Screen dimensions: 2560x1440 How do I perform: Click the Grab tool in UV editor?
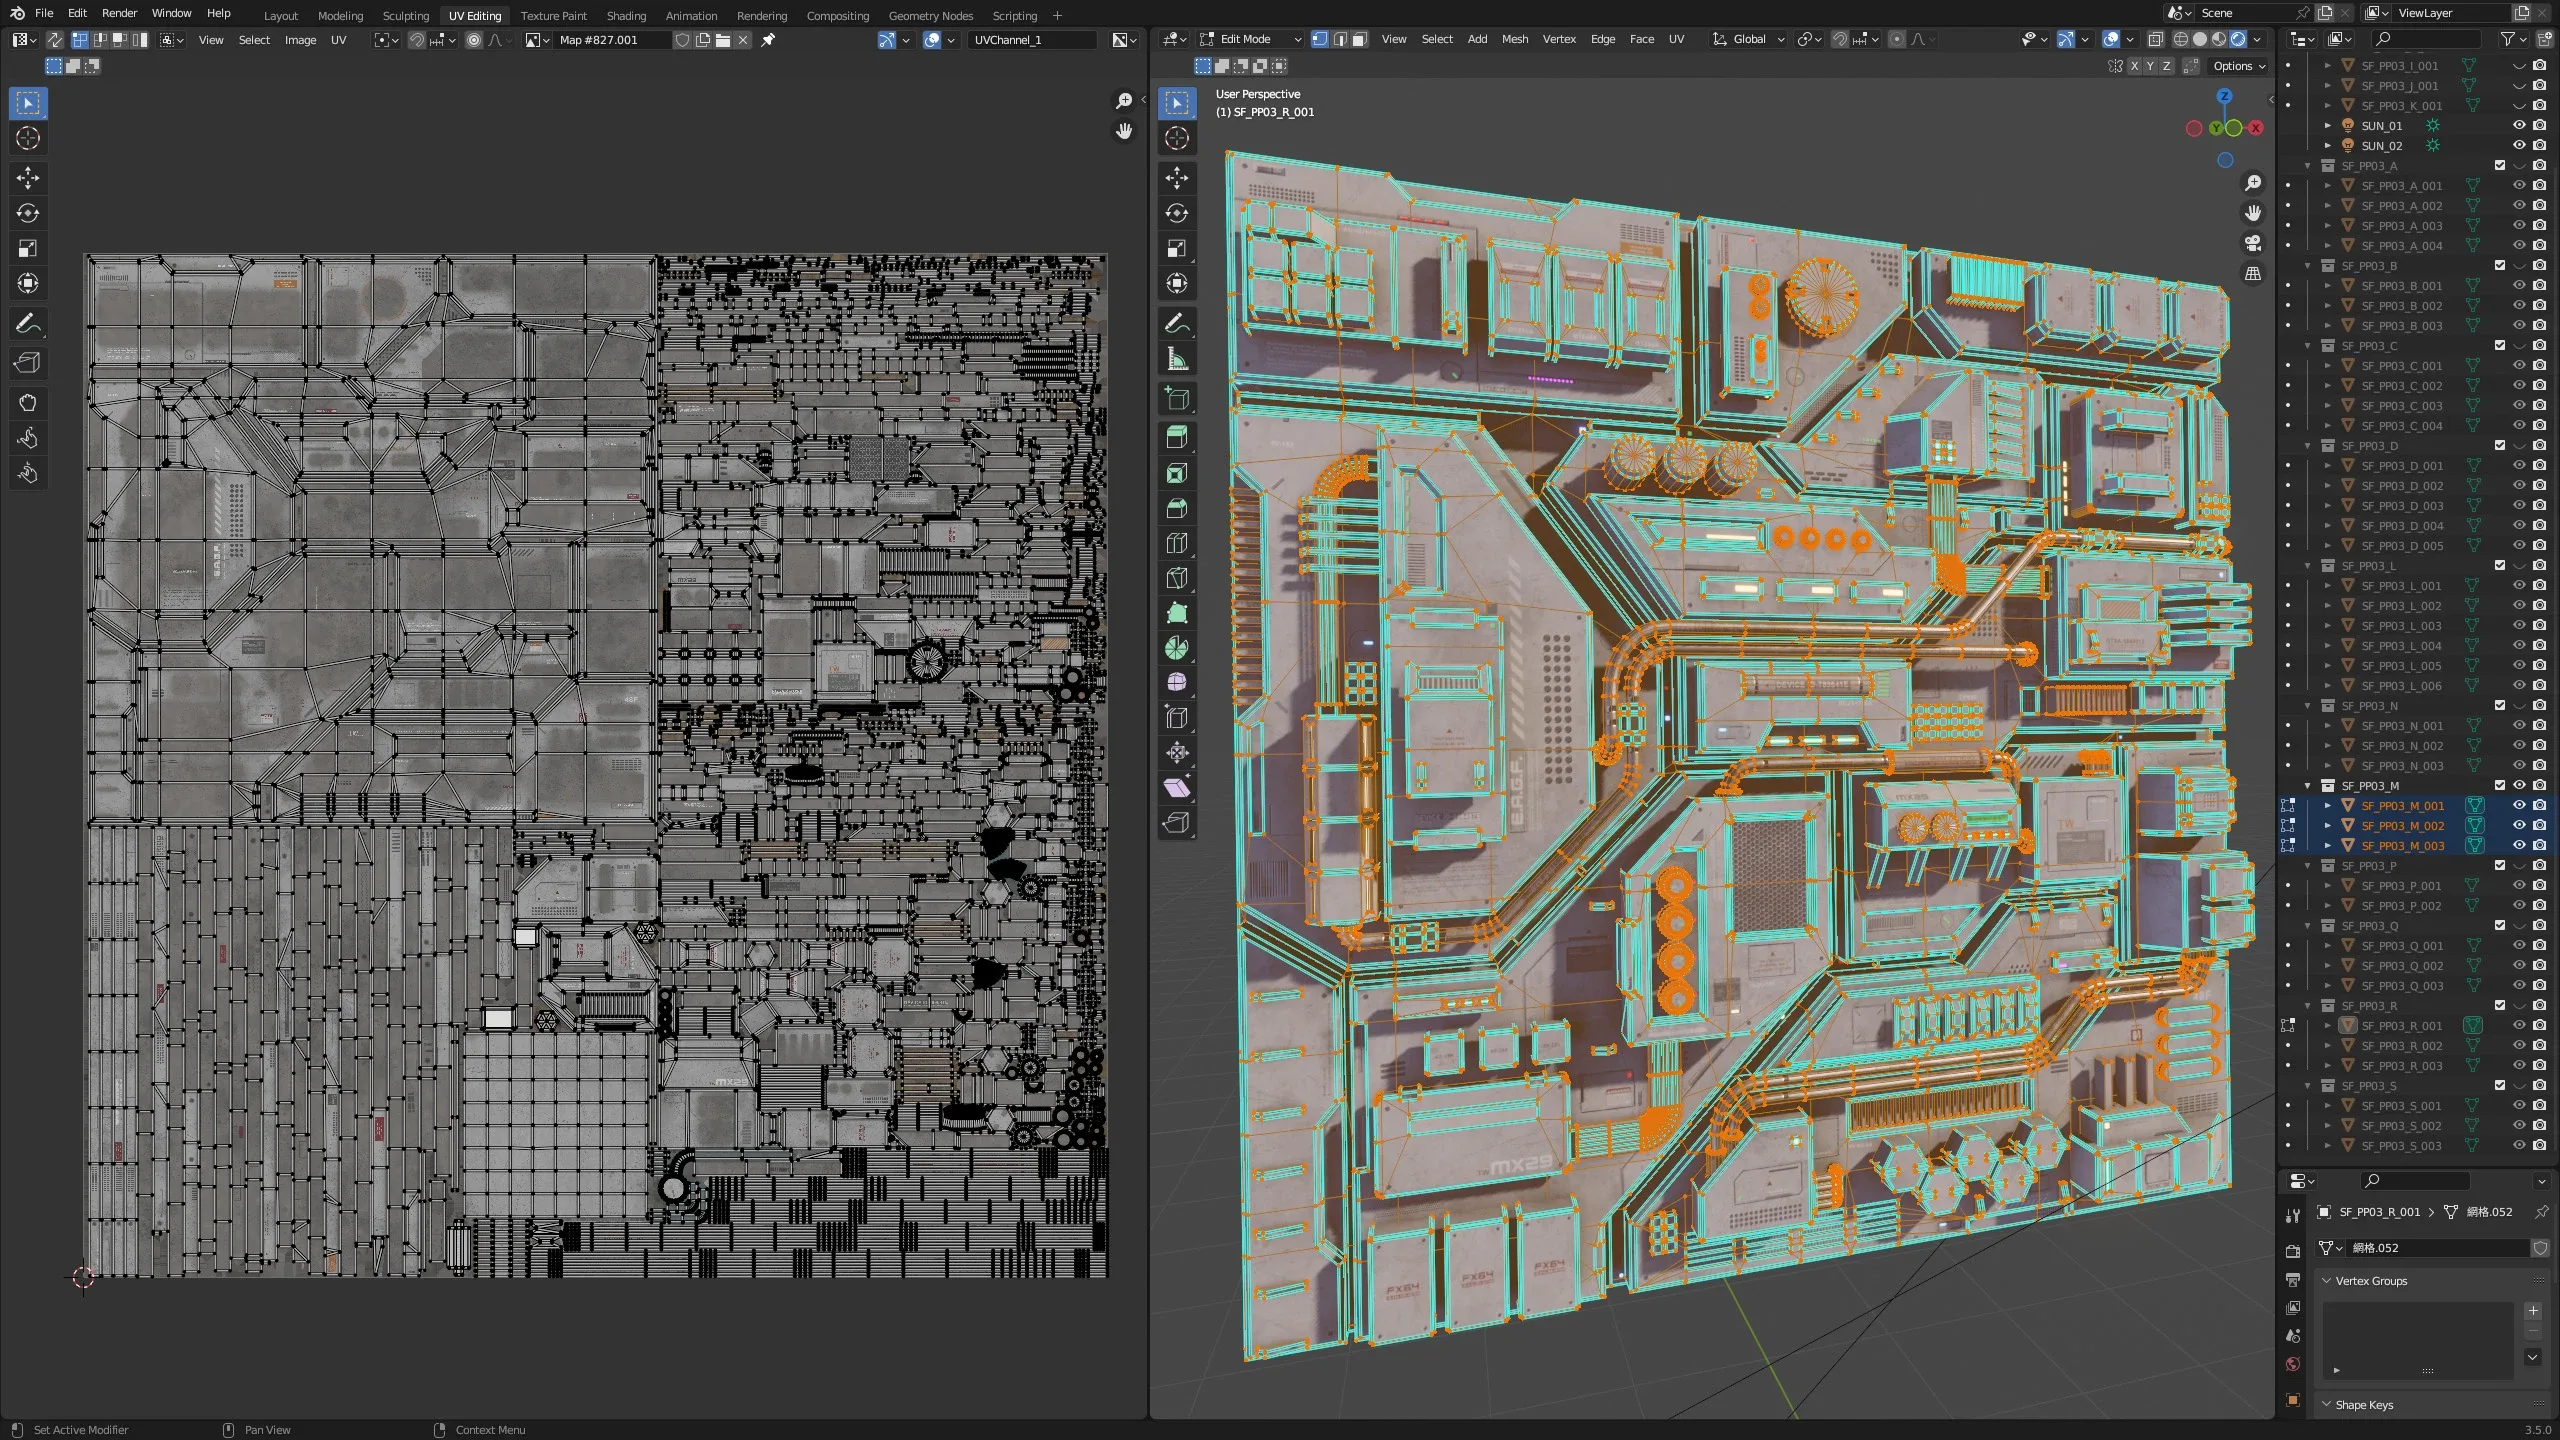click(28, 403)
